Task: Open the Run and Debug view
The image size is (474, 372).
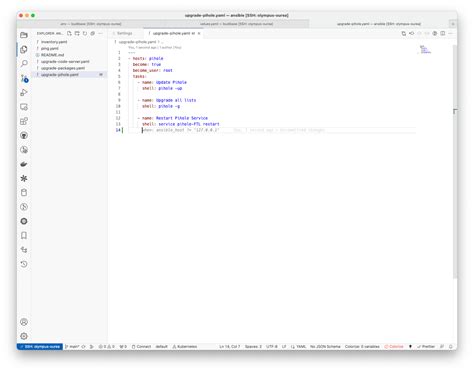Action: click(24, 92)
